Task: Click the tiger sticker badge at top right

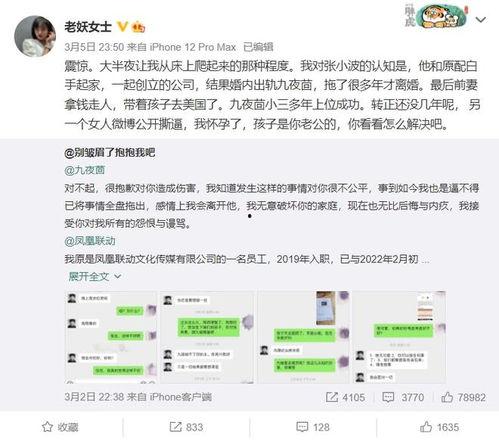Action: tap(436, 16)
